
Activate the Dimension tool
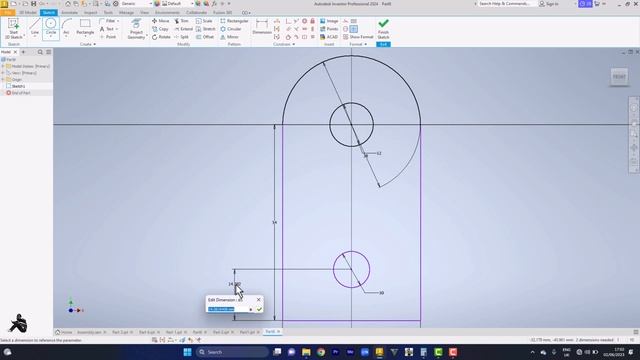tap(262, 27)
